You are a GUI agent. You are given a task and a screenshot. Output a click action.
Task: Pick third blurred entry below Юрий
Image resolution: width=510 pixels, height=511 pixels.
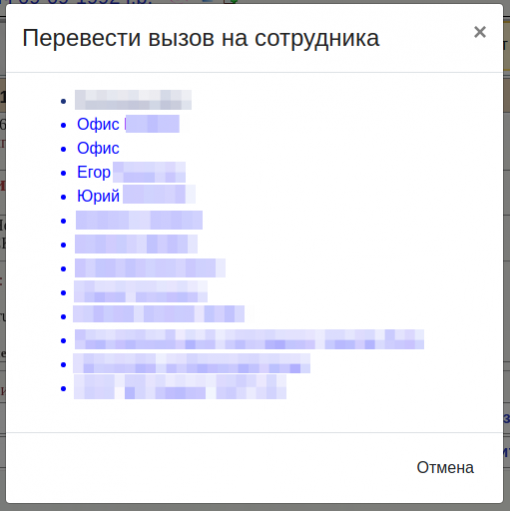[150, 268]
